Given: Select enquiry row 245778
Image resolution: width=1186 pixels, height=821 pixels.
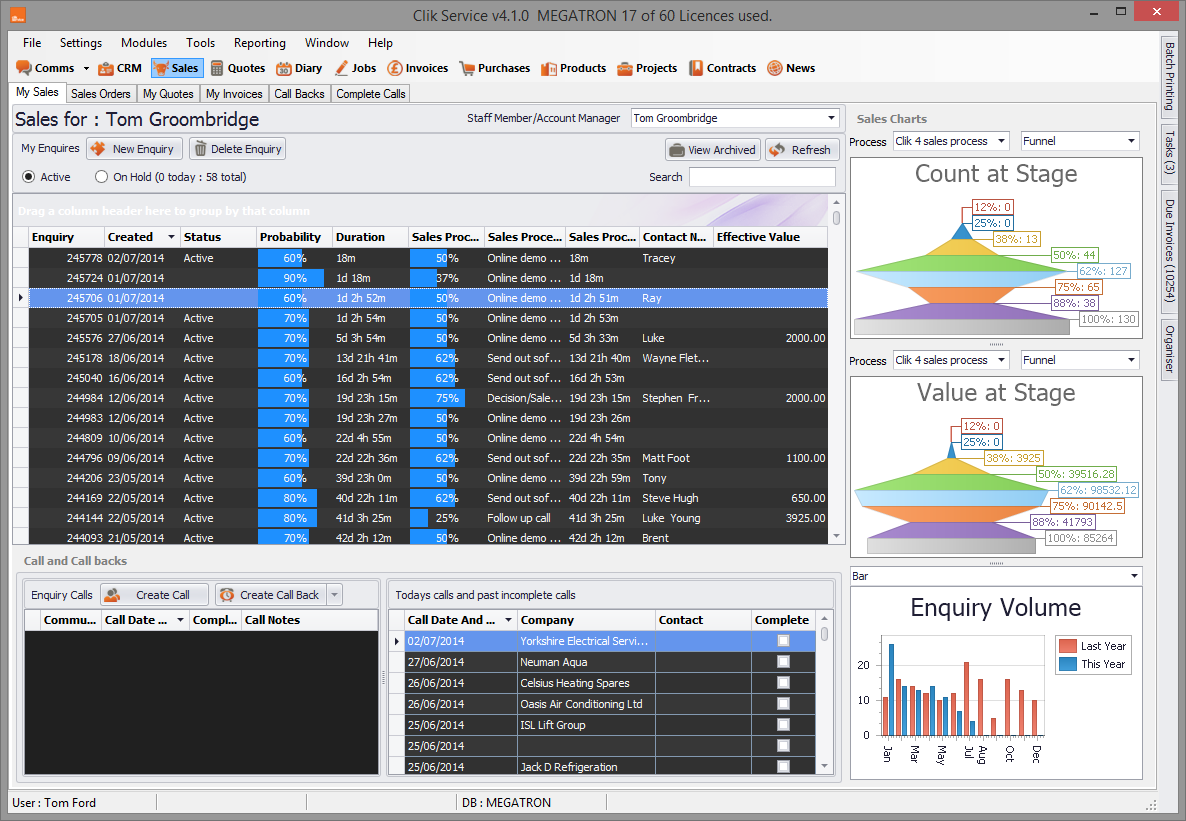Looking at the screenshot, I should coord(428,258).
